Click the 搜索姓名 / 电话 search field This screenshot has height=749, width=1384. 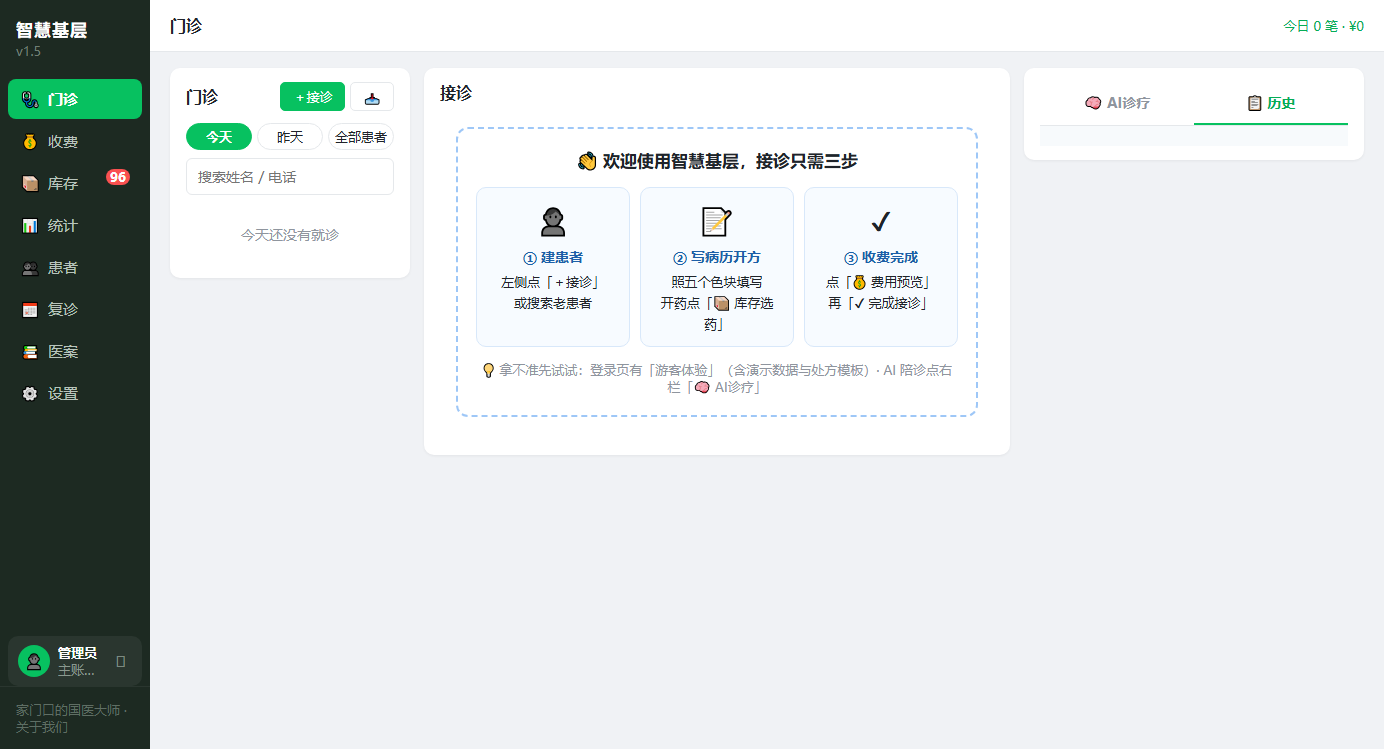click(x=290, y=177)
